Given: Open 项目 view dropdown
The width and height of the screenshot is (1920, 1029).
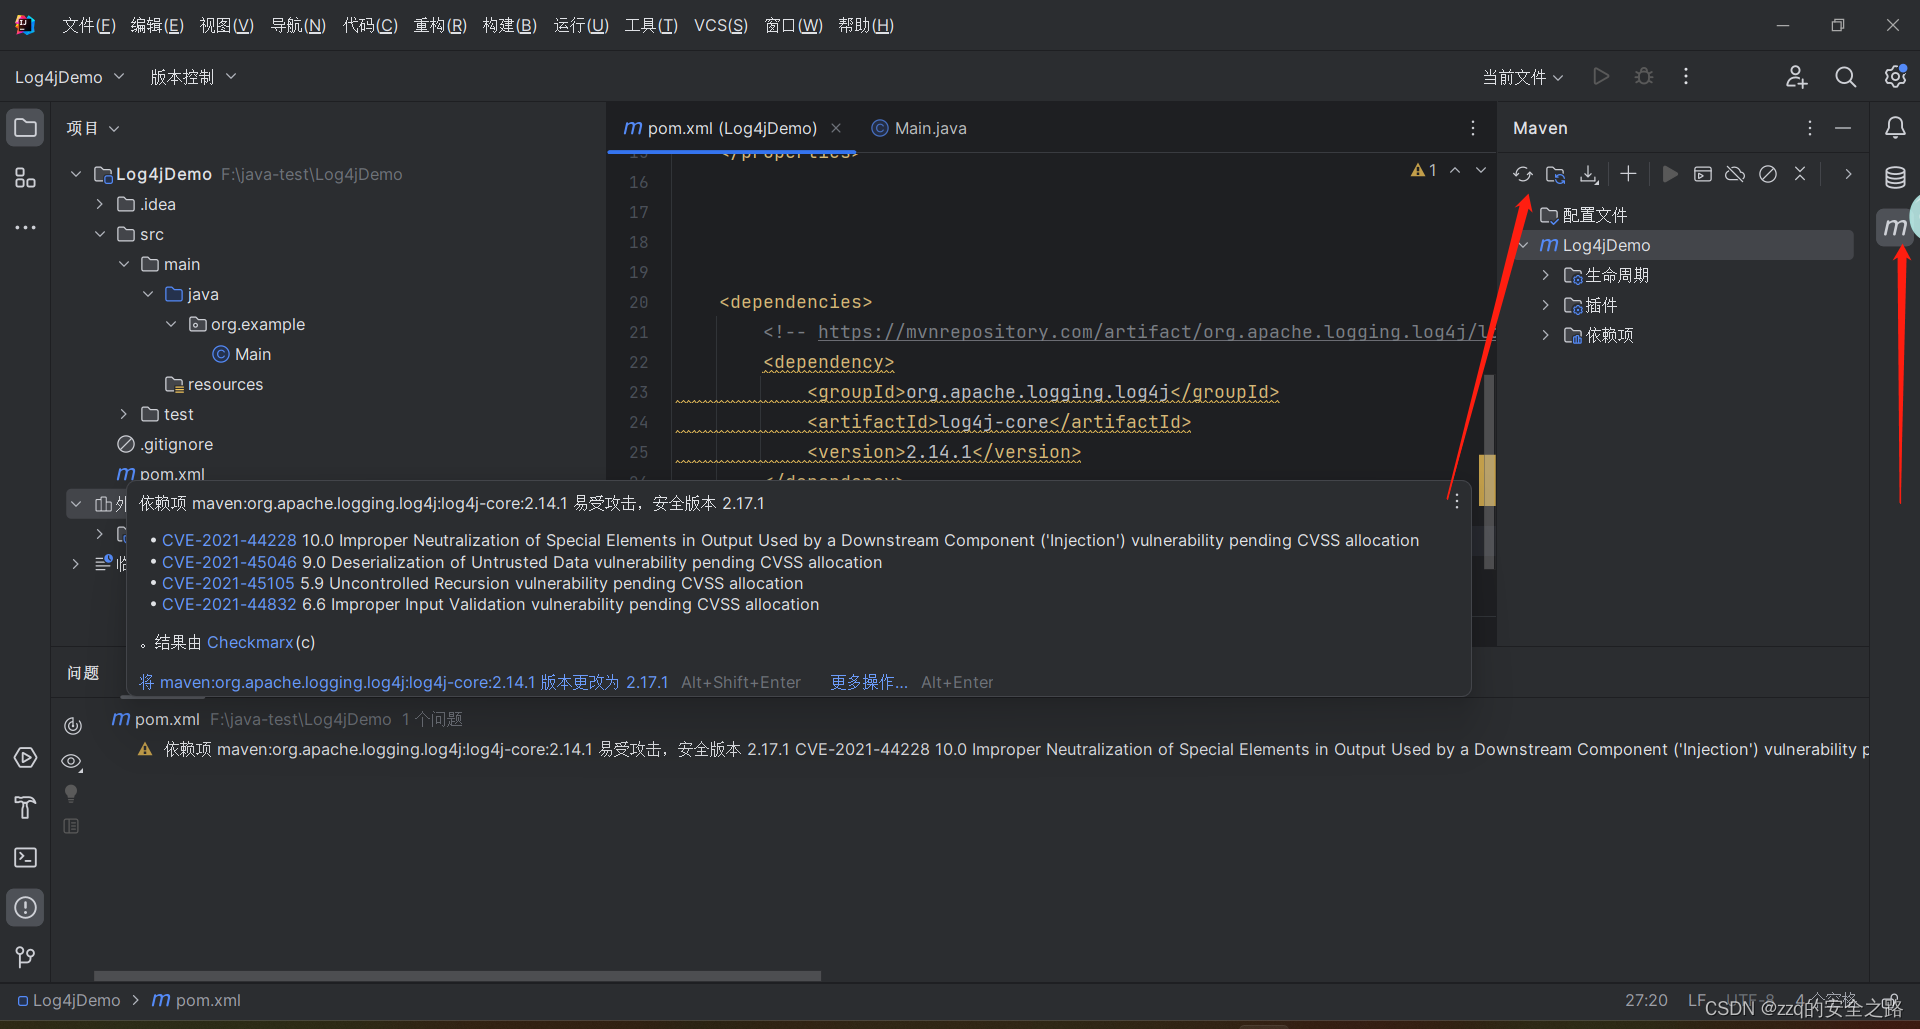Looking at the screenshot, I should [93, 128].
